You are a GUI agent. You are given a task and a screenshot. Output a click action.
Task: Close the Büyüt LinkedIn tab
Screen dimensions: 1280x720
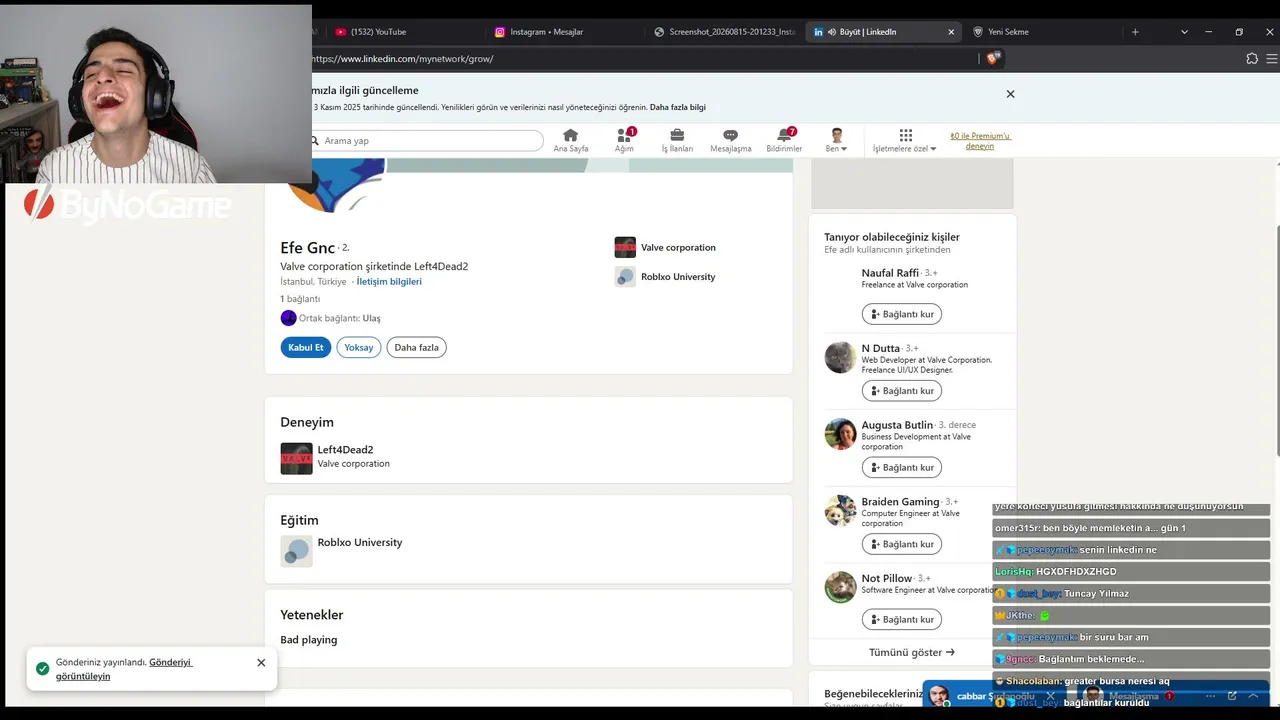(951, 32)
